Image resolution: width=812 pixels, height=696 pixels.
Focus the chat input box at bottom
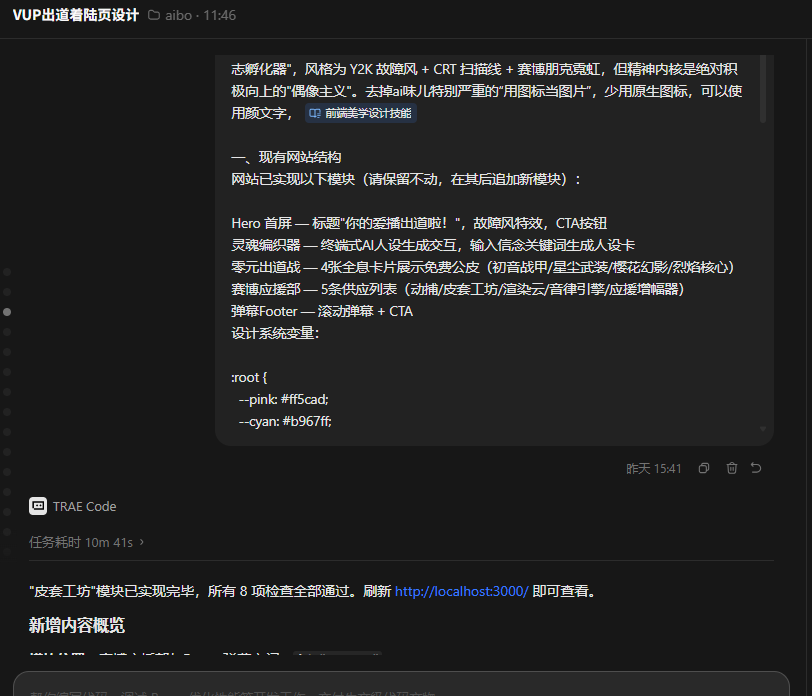(x=401, y=686)
